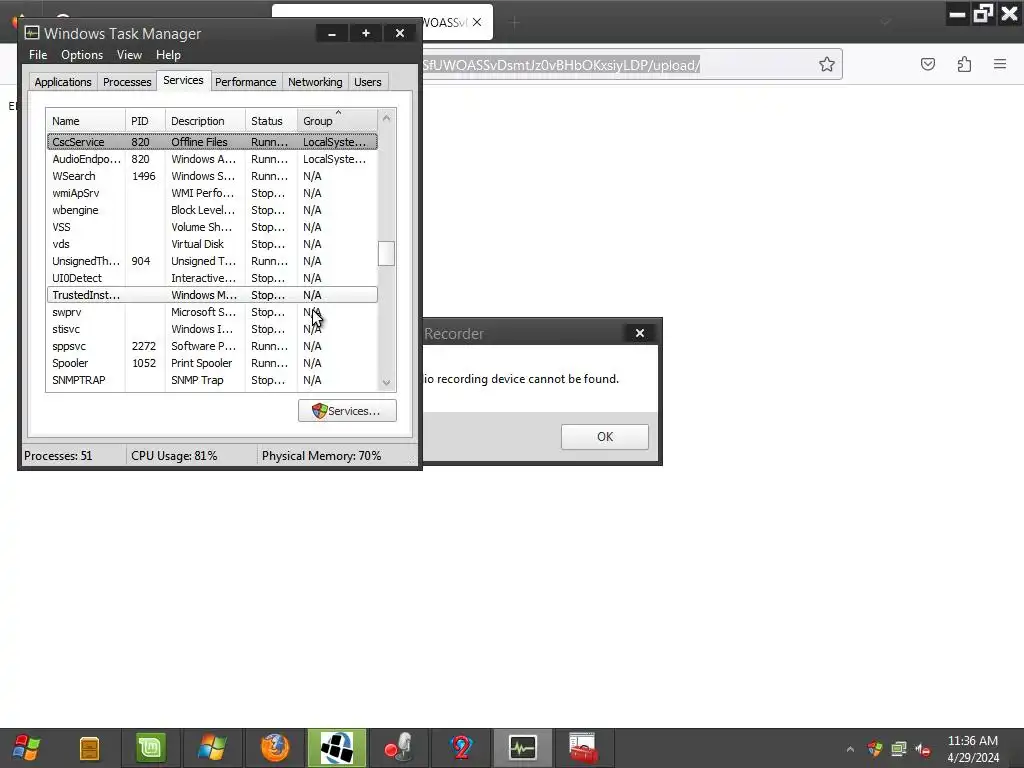Open network tray icon
Viewport: 1024px width, 768px height.
coord(899,749)
